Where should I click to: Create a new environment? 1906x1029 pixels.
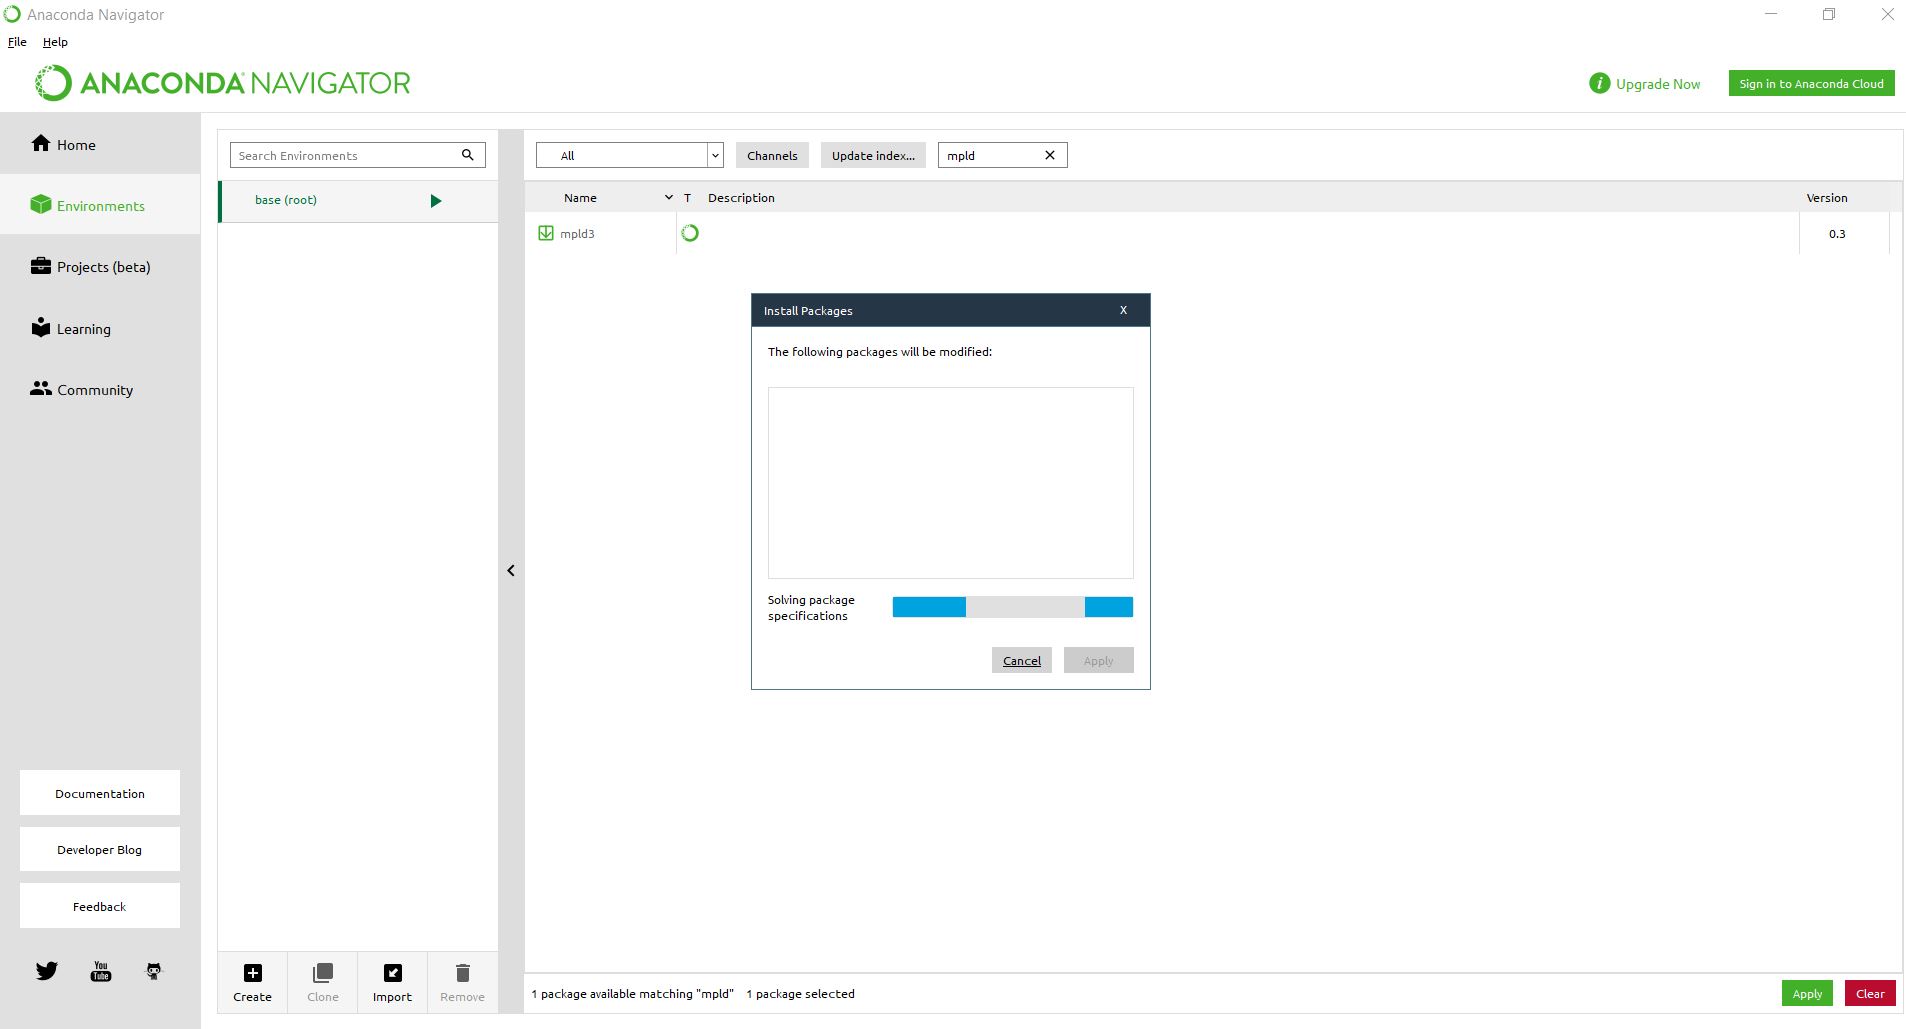(x=252, y=982)
